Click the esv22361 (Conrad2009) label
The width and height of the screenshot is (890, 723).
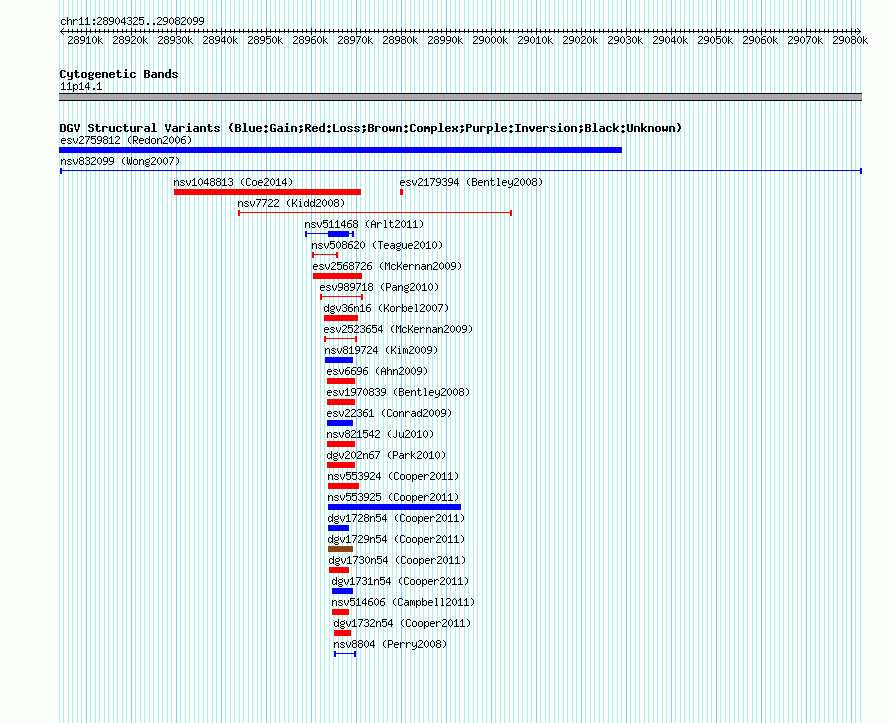[x=389, y=413]
